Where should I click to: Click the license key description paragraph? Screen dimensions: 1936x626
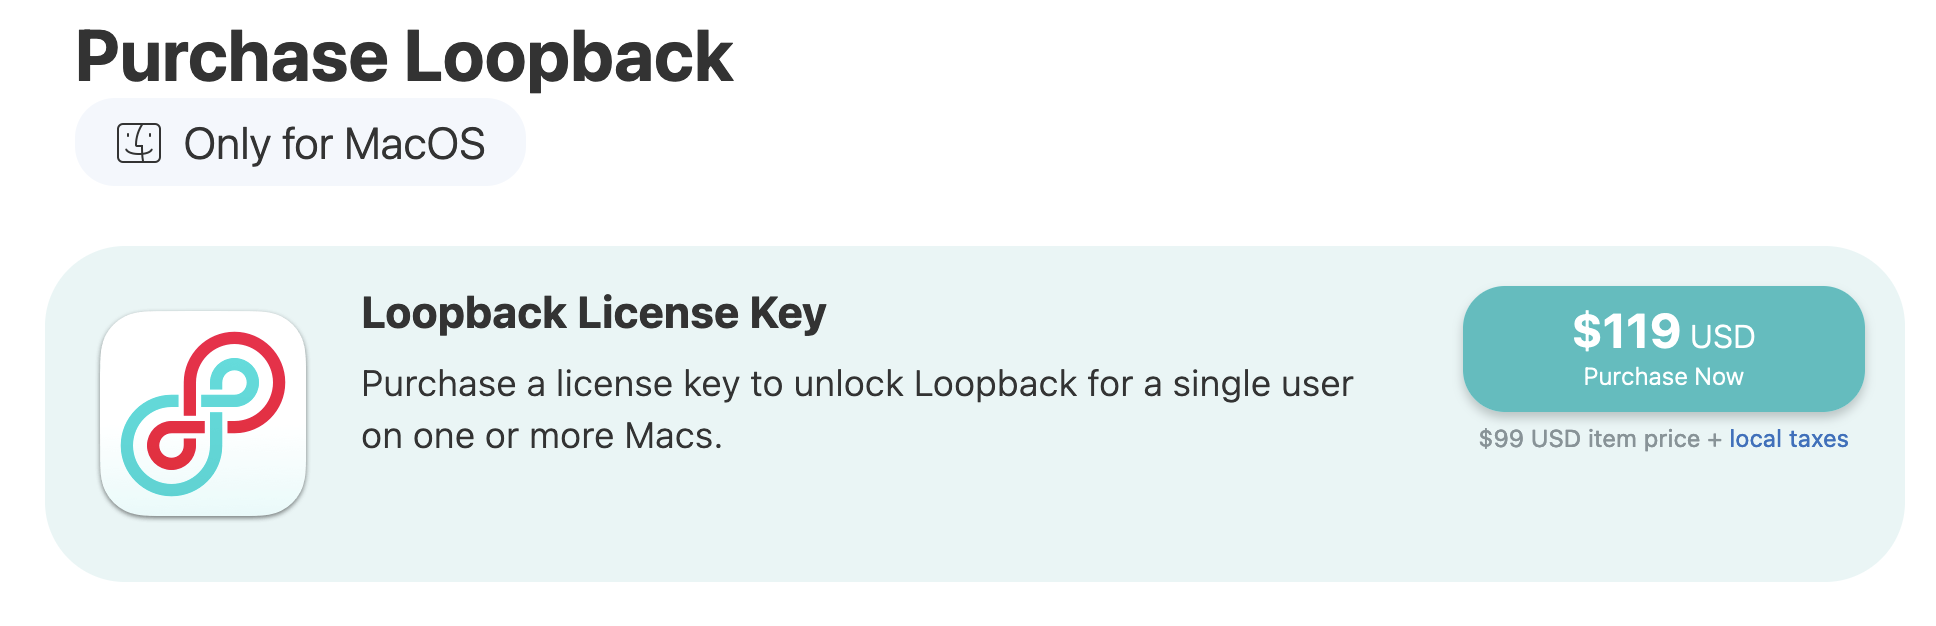(x=856, y=409)
